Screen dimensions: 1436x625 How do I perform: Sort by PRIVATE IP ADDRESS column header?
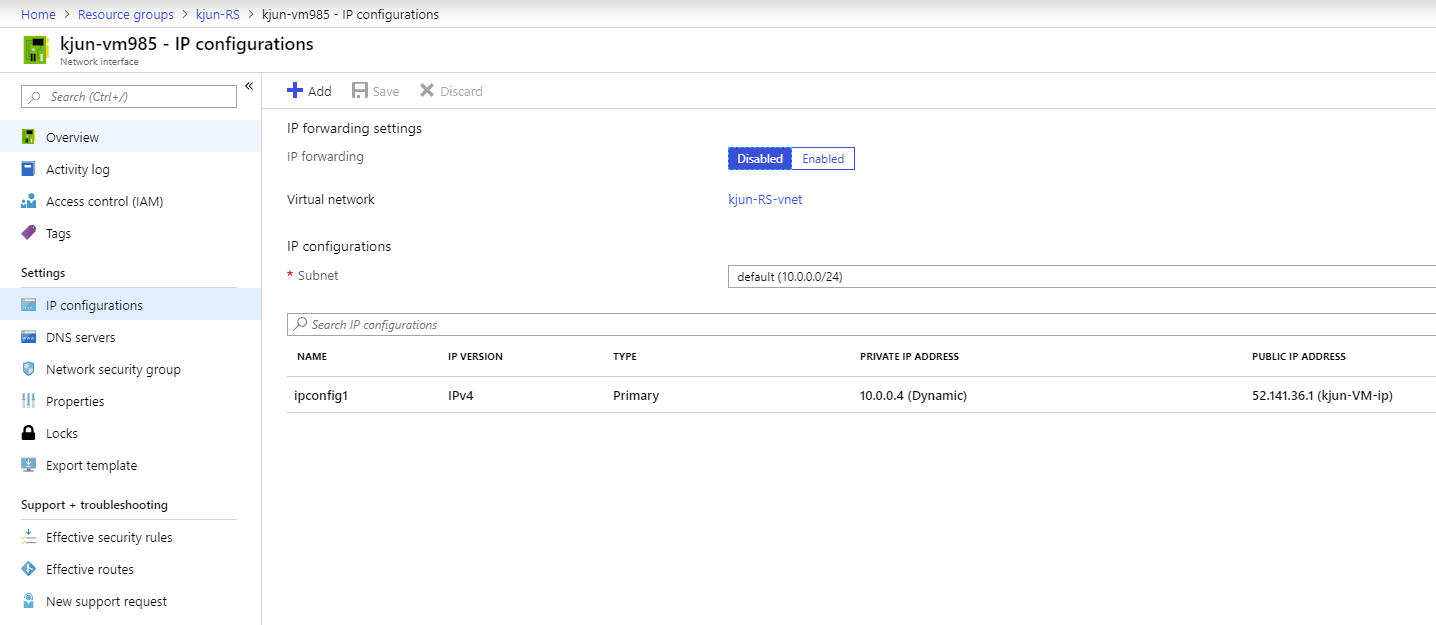[909, 356]
